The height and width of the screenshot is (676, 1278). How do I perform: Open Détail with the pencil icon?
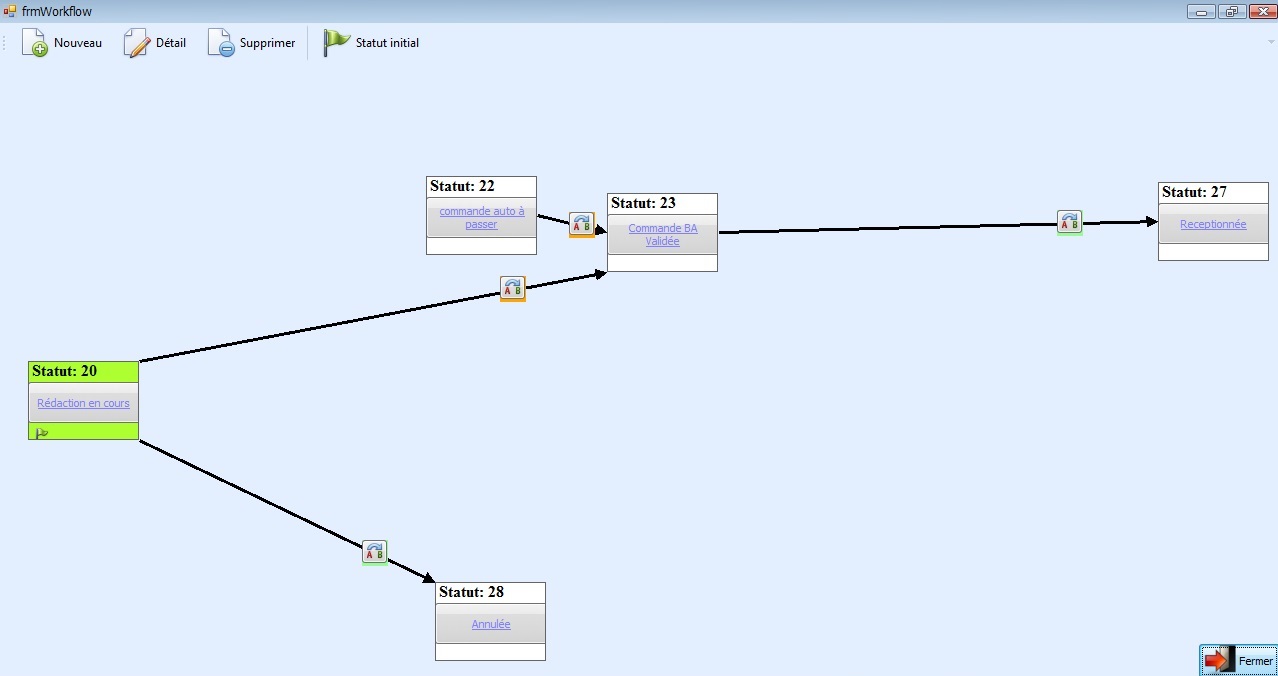pyautogui.click(x=137, y=43)
